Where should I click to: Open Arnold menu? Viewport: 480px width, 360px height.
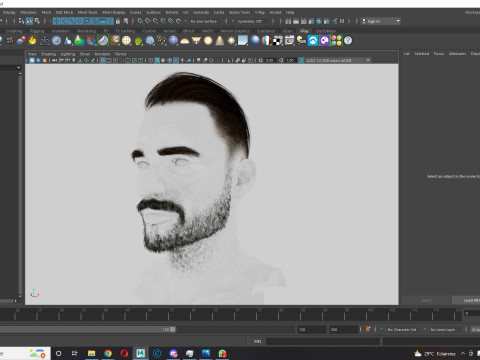[276, 12]
